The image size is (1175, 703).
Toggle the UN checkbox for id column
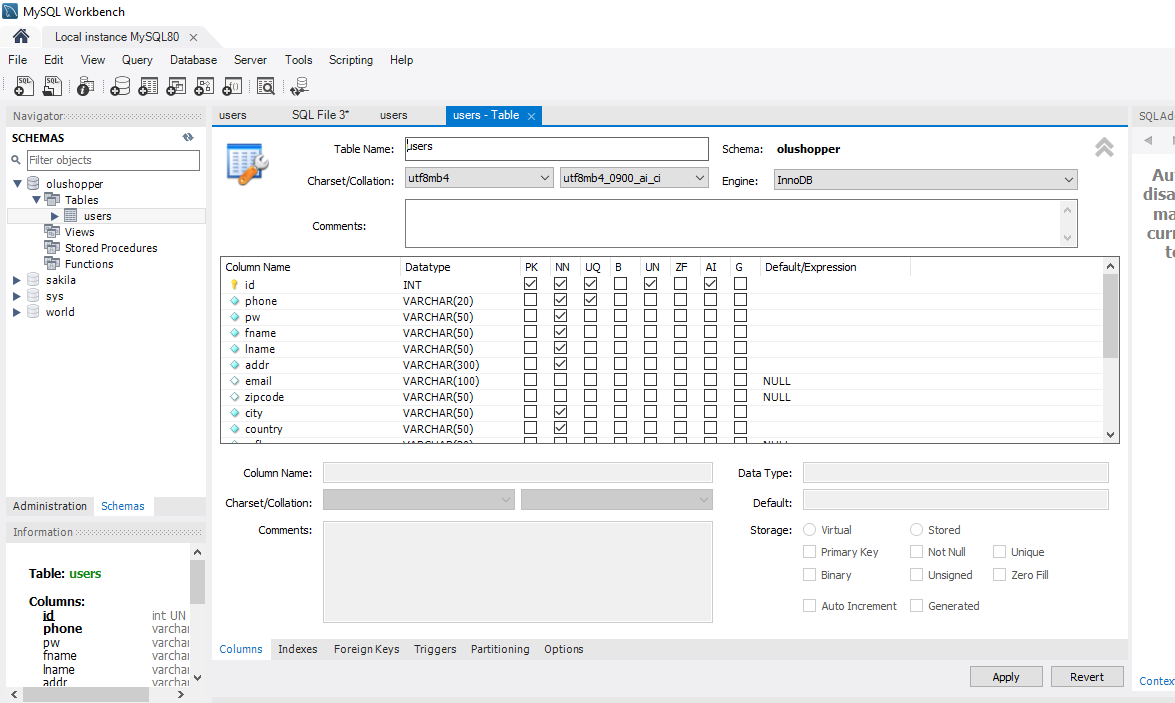tap(650, 284)
